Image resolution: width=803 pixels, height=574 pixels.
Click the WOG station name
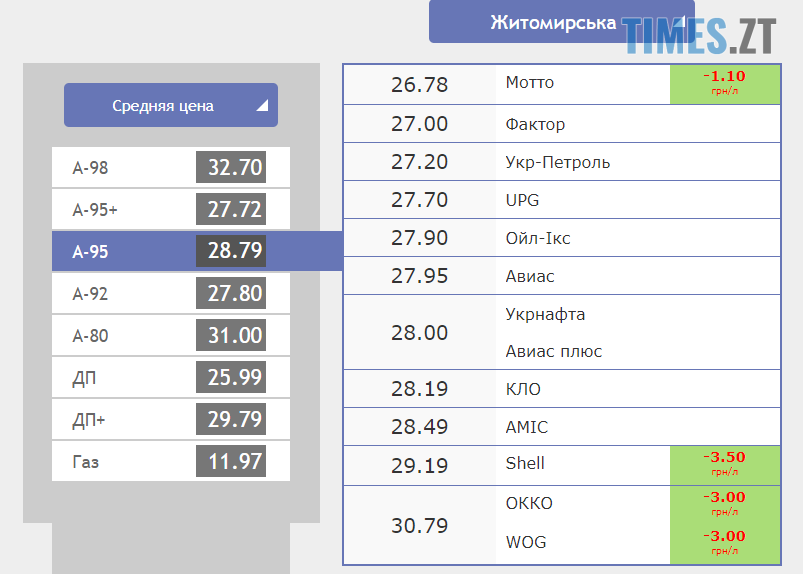pos(526,542)
